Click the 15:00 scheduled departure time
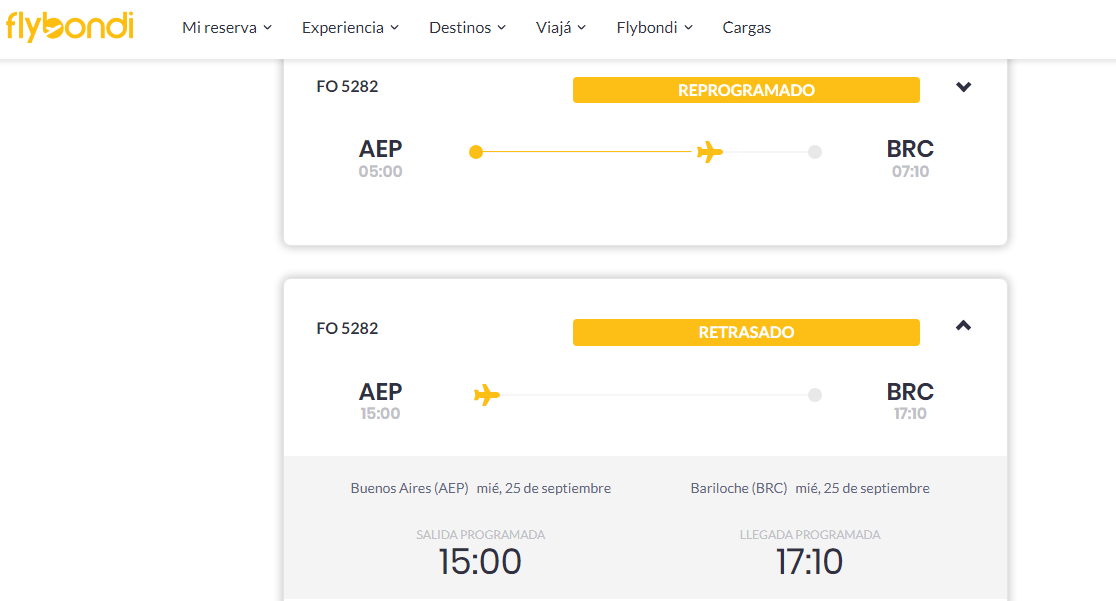The width and height of the screenshot is (1116, 601). click(x=480, y=562)
